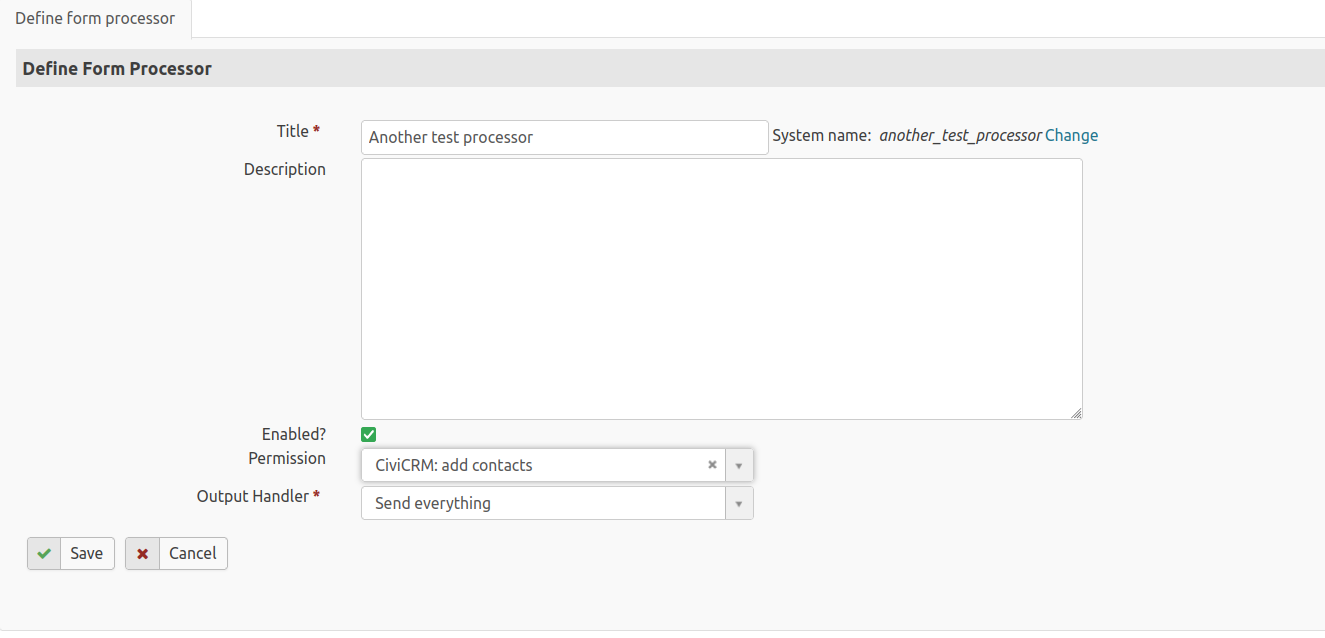Click inside the Description text area

[x=721, y=288]
